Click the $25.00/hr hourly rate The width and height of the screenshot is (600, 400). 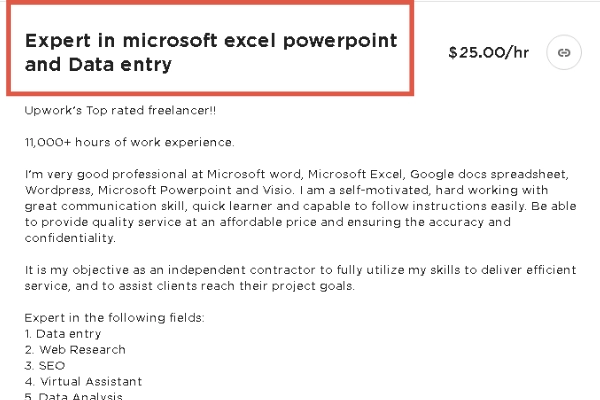pyautogui.click(x=489, y=52)
